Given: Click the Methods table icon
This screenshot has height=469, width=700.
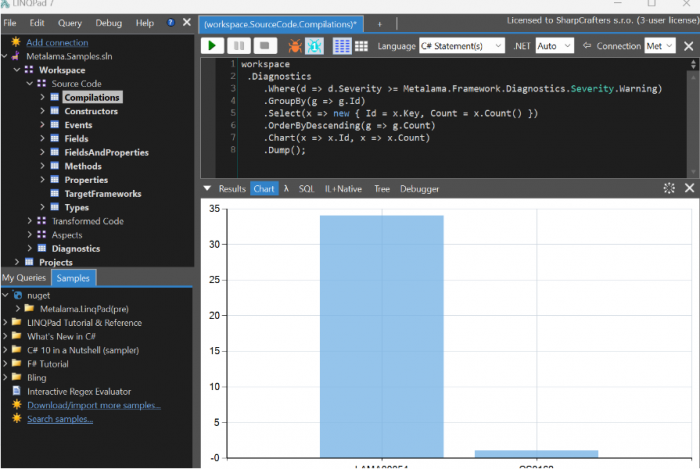Looking at the screenshot, I should [x=54, y=166].
